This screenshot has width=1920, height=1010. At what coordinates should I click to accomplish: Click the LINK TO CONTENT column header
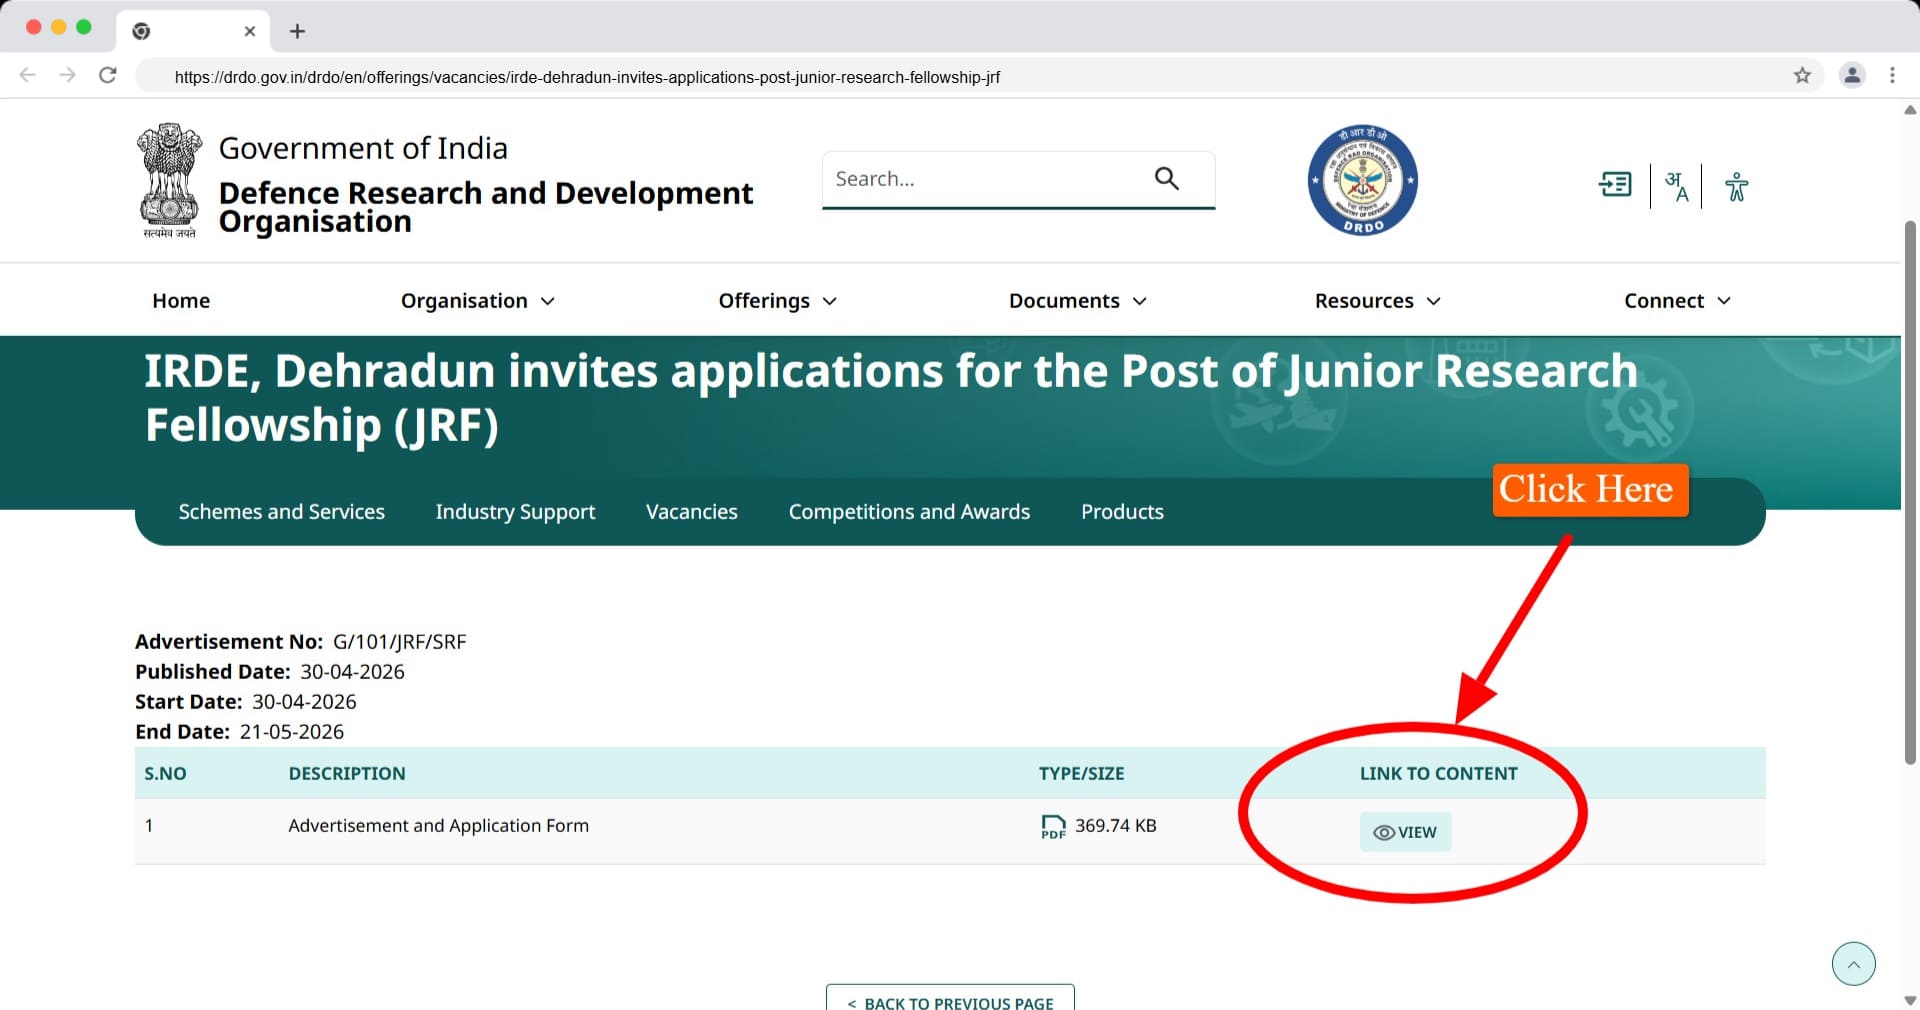(1438, 774)
